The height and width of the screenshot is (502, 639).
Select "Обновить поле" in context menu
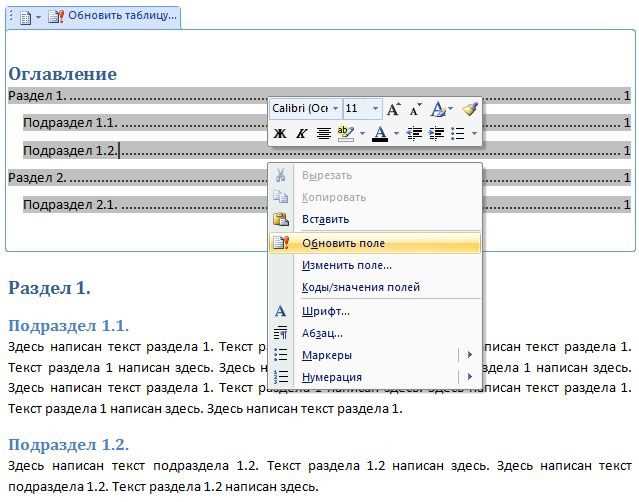pyautogui.click(x=375, y=243)
